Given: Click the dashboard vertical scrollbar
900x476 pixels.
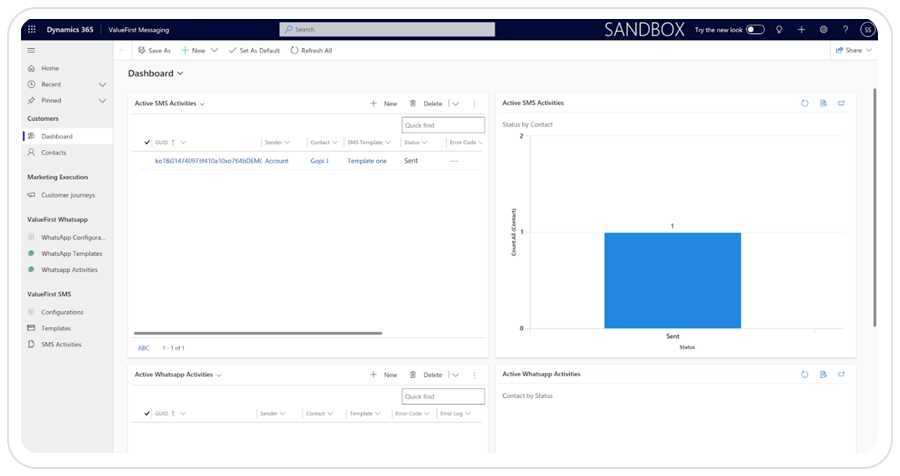Looking at the screenshot, I should [875, 207].
